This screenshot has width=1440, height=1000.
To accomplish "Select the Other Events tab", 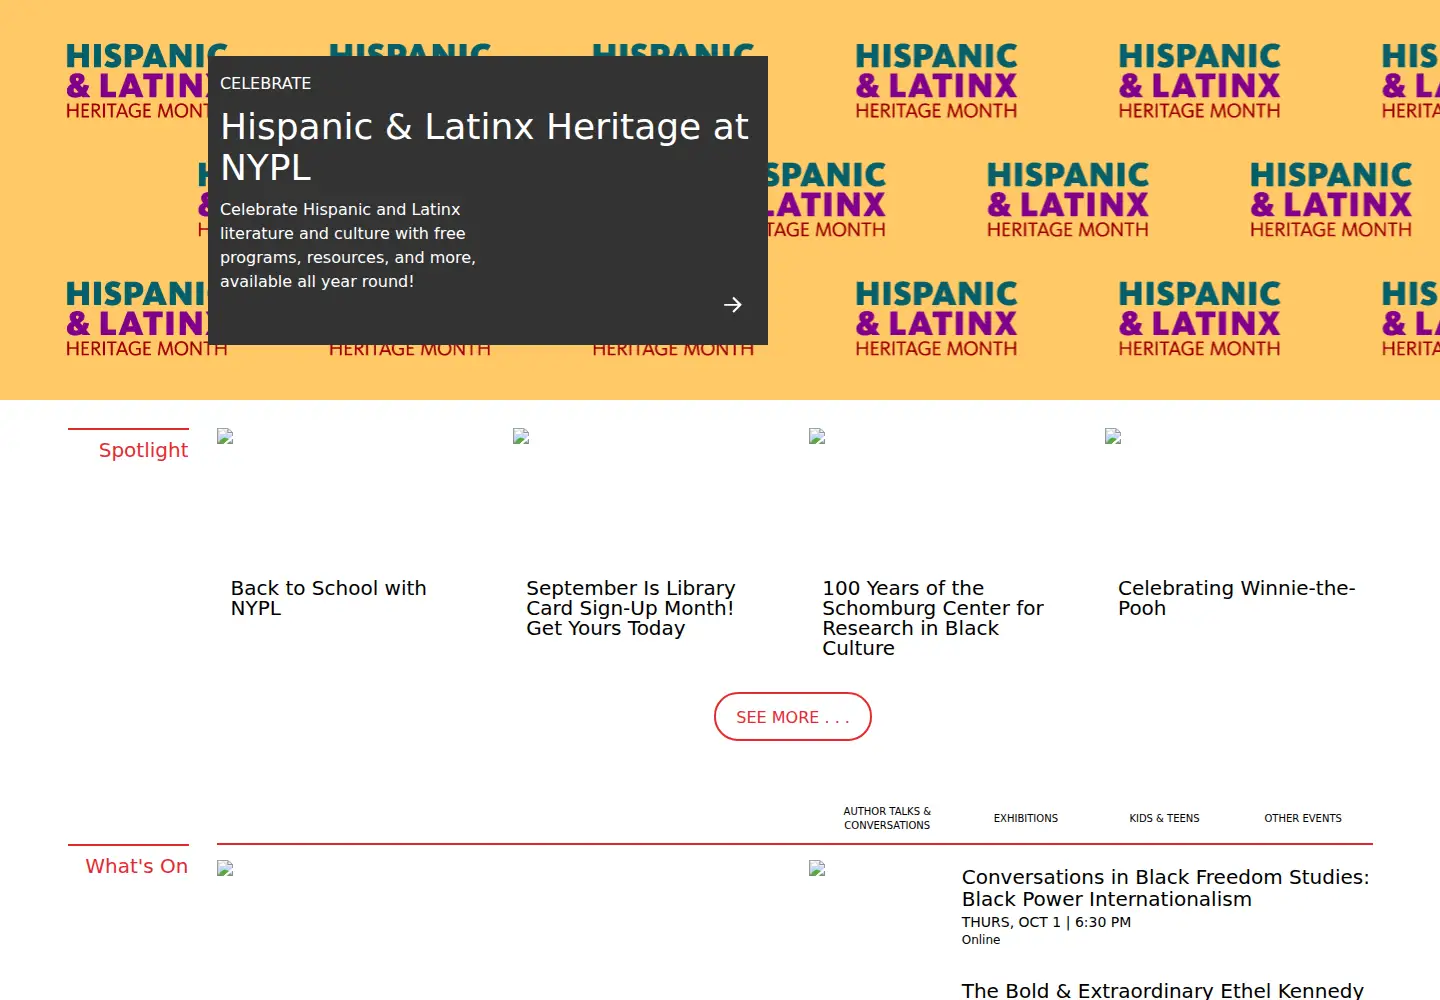I will coord(1303,818).
